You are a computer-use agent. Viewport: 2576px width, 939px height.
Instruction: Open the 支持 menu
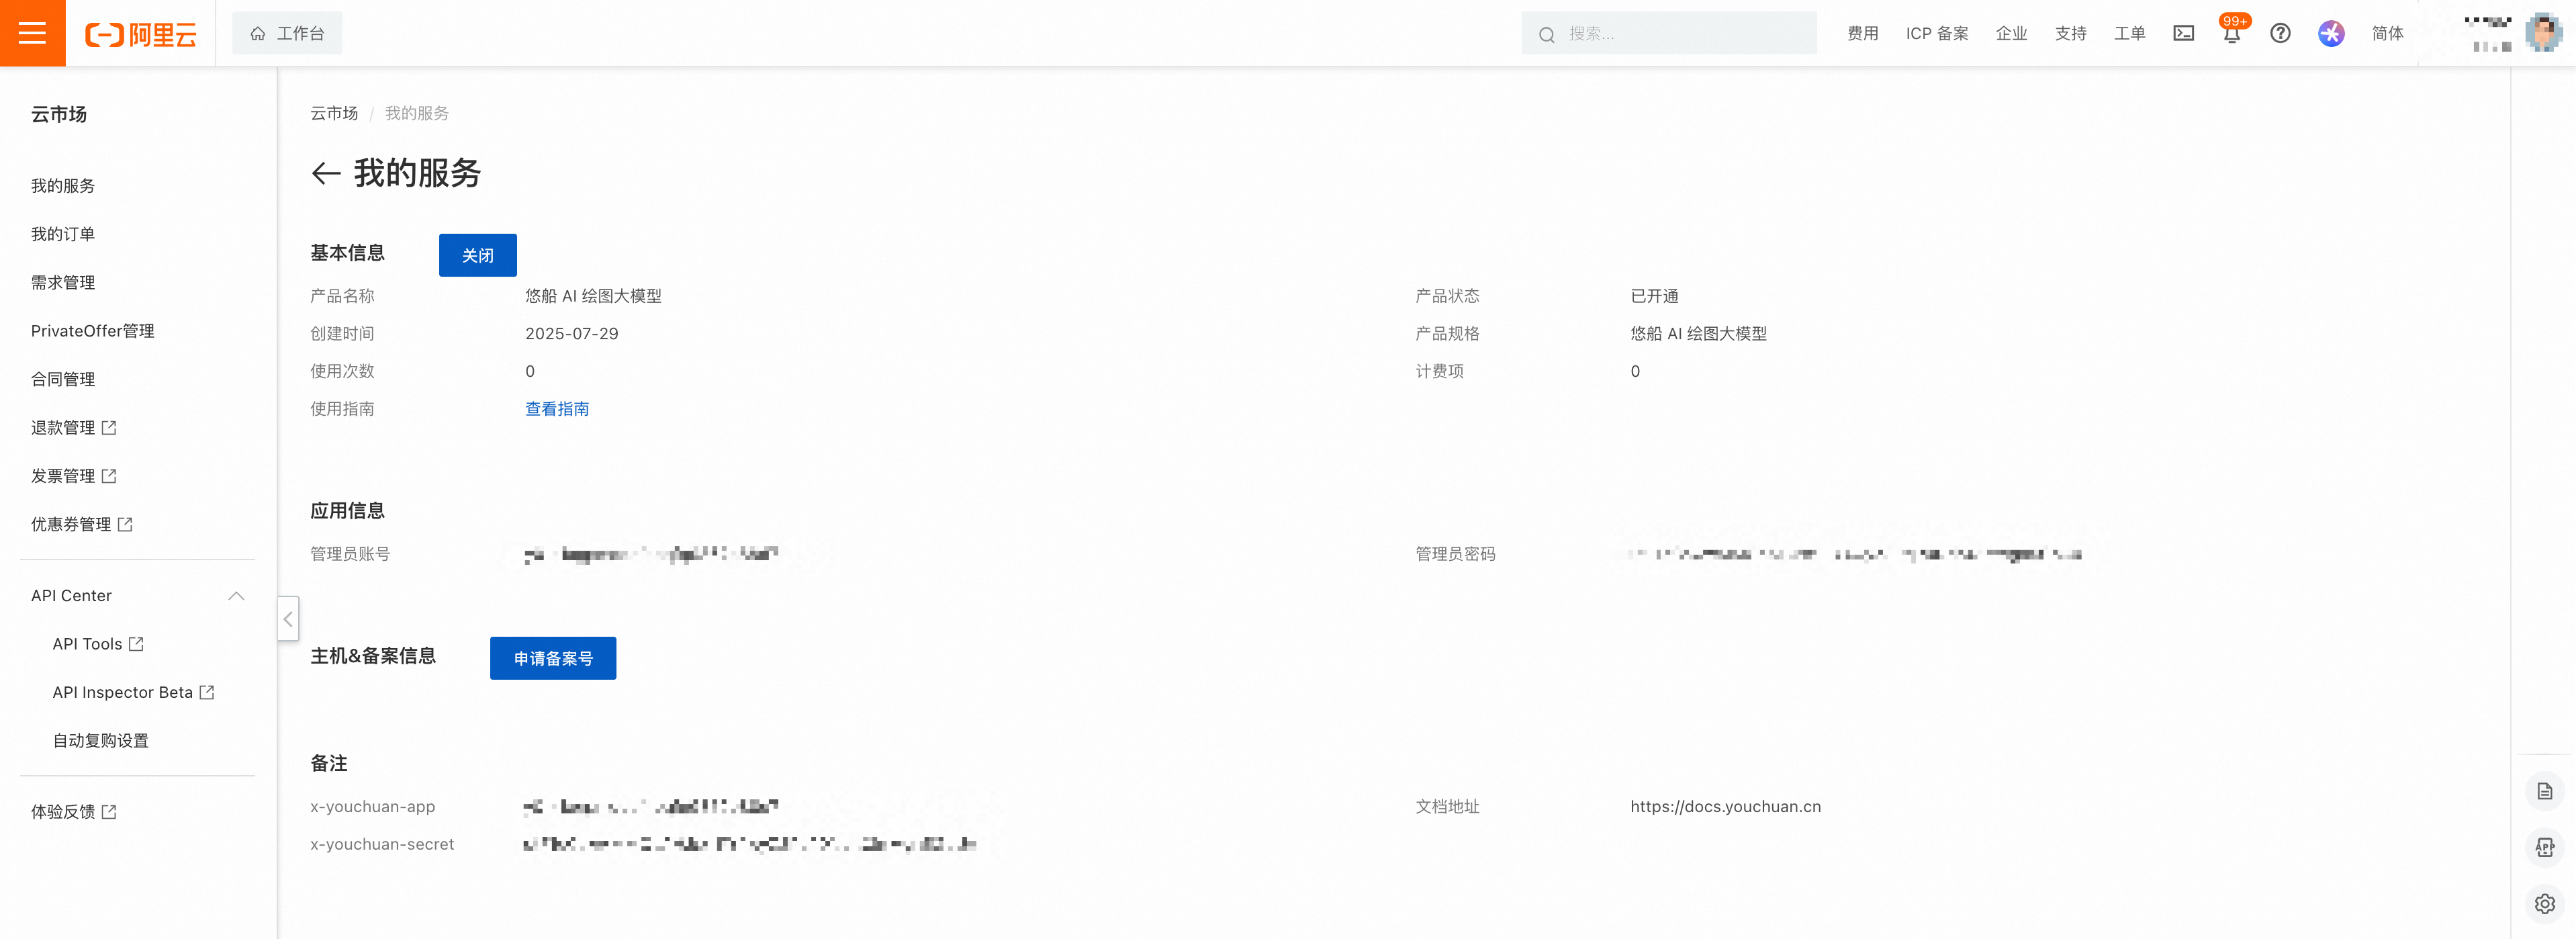coord(2070,33)
